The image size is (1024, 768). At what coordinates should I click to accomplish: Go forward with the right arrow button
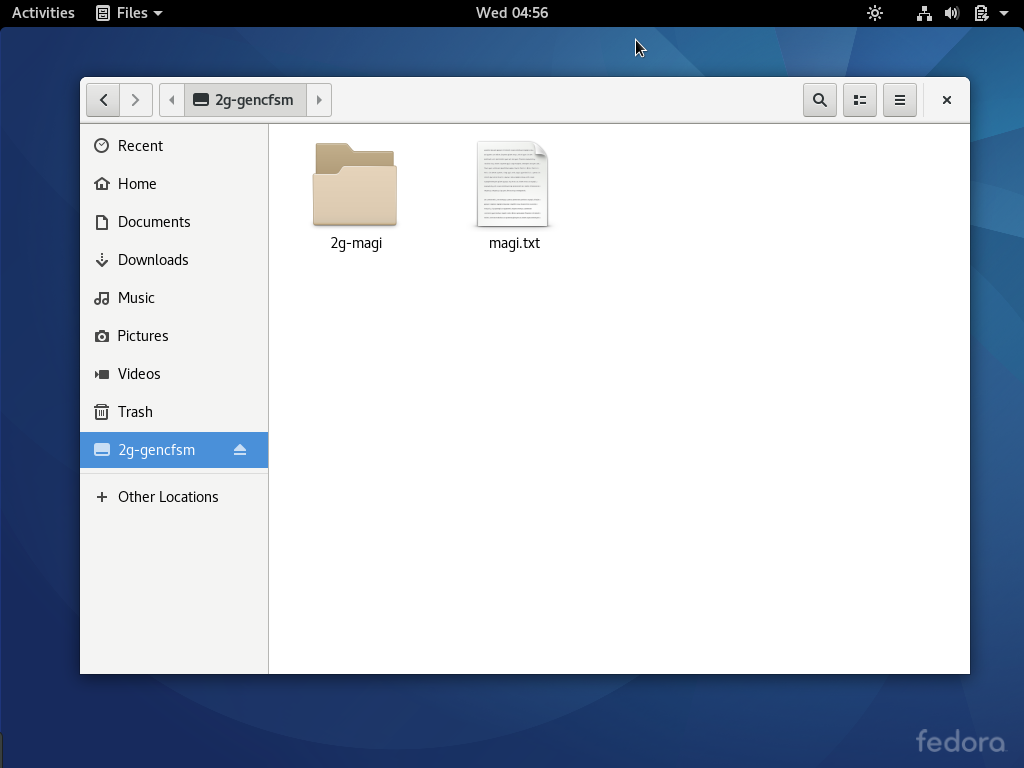point(136,100)
